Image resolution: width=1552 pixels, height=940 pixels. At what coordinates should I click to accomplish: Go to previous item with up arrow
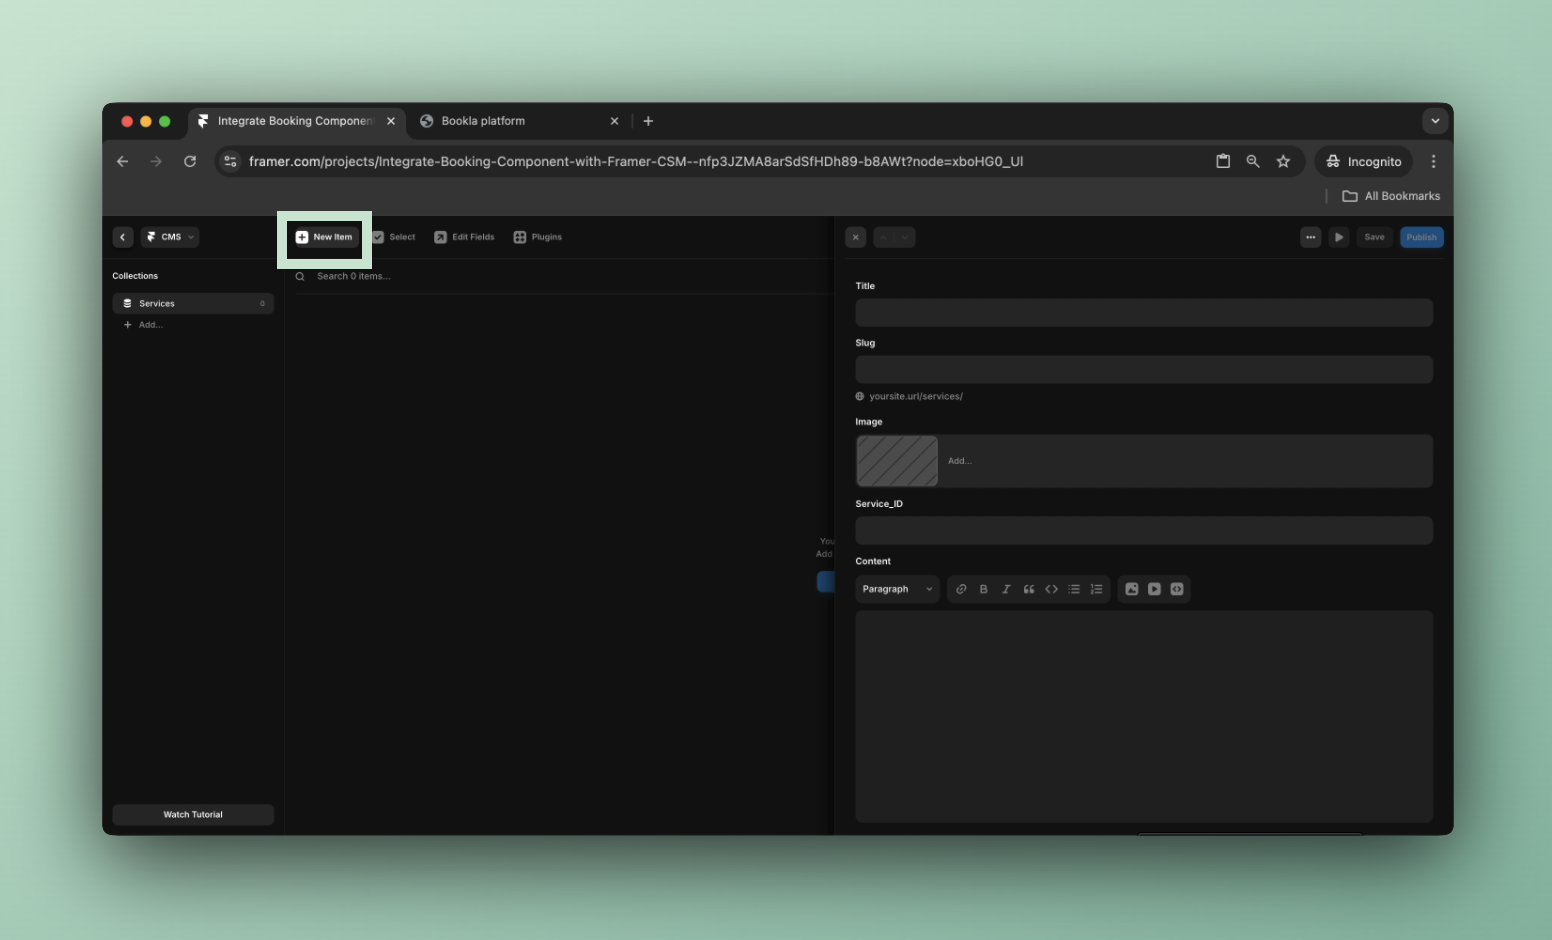click(884, 237)
